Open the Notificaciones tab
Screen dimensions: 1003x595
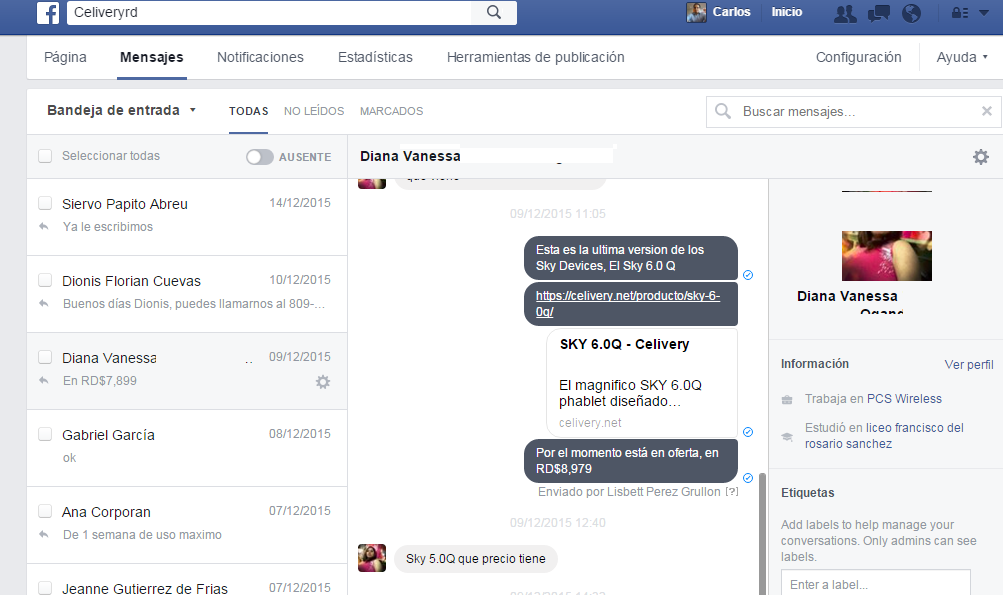pos(260,57)
